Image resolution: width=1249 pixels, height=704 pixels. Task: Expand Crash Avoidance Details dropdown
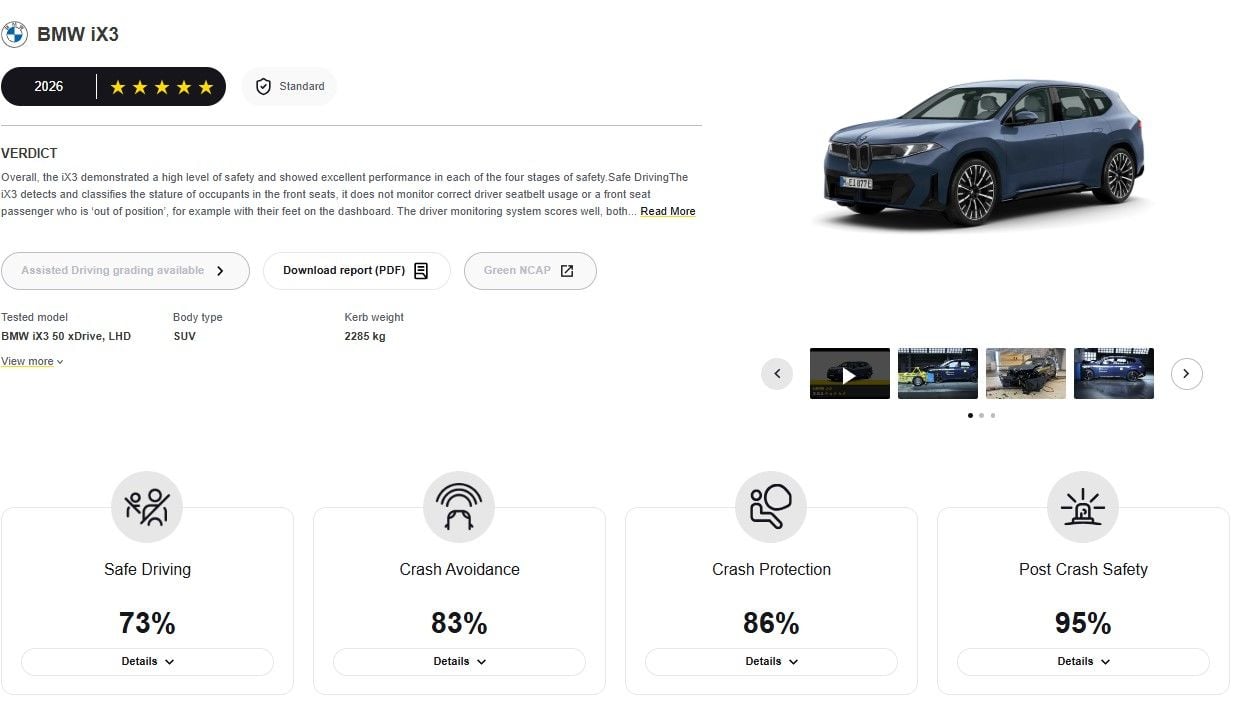(459, 661)
